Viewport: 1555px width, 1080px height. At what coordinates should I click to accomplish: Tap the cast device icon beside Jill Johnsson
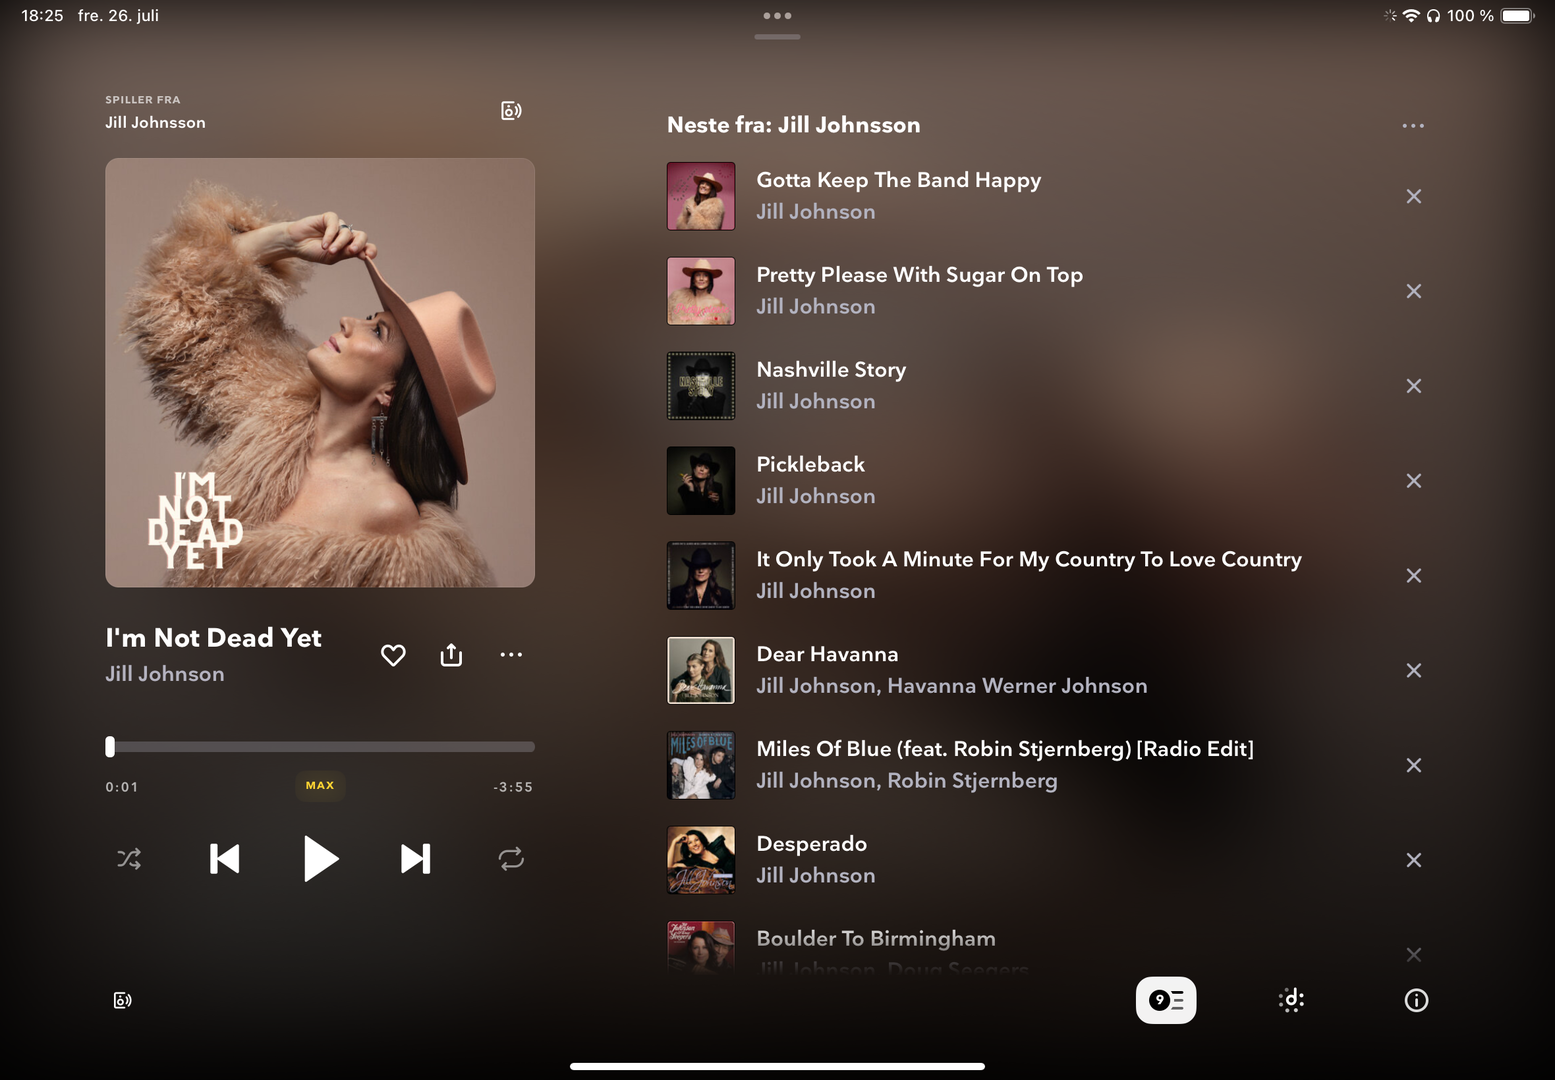[511, 111]
